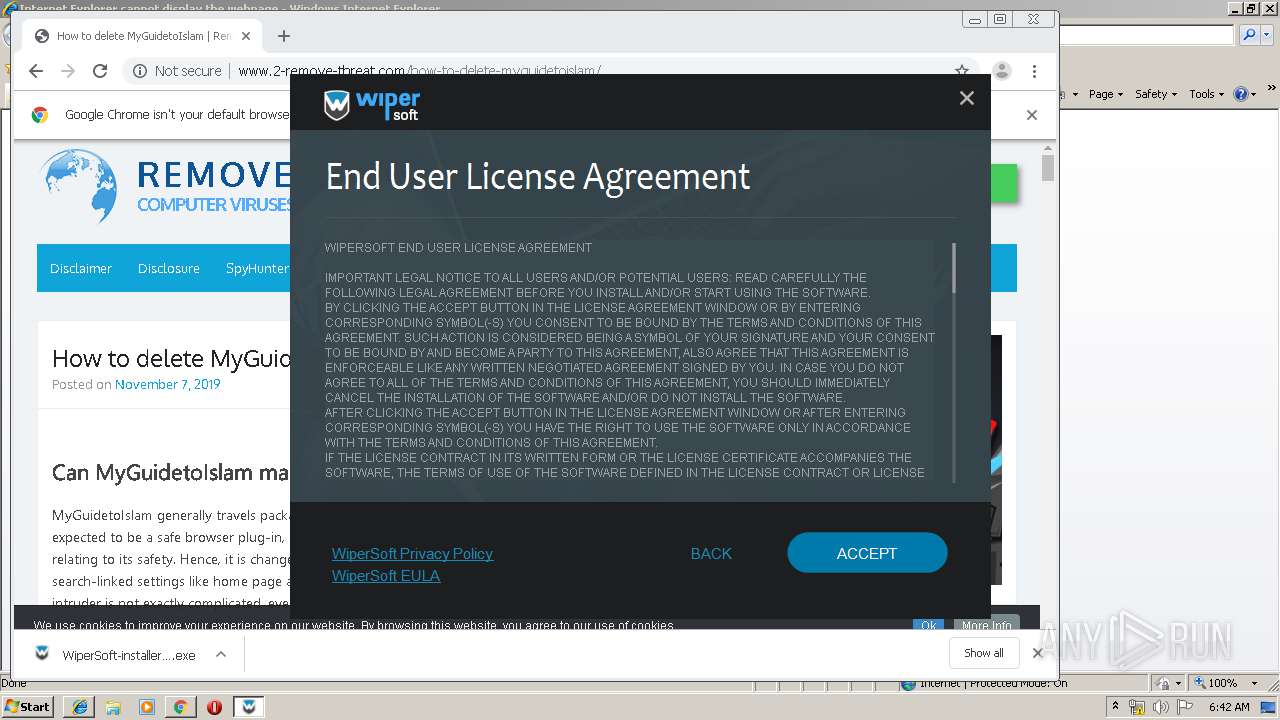The height and width of the screenshot is (720, 1280).
Task: Show hidden system tray icons
Action: tap(1116, 706)
